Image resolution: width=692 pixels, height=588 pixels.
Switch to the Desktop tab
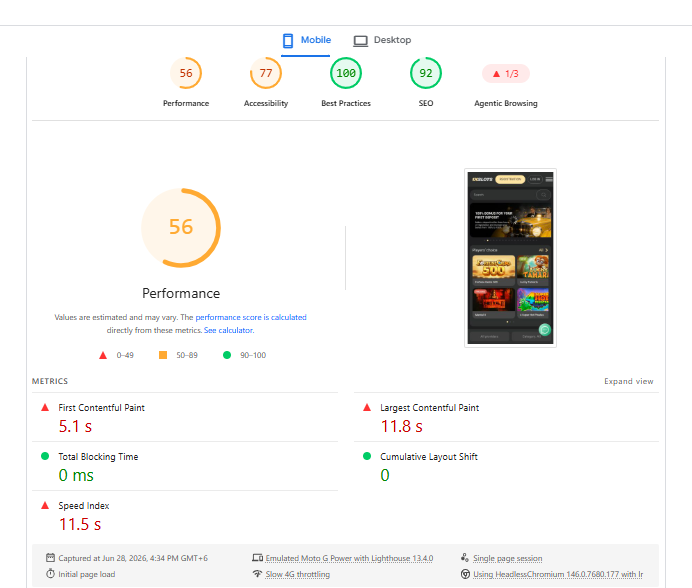click(x=382, y=40)
